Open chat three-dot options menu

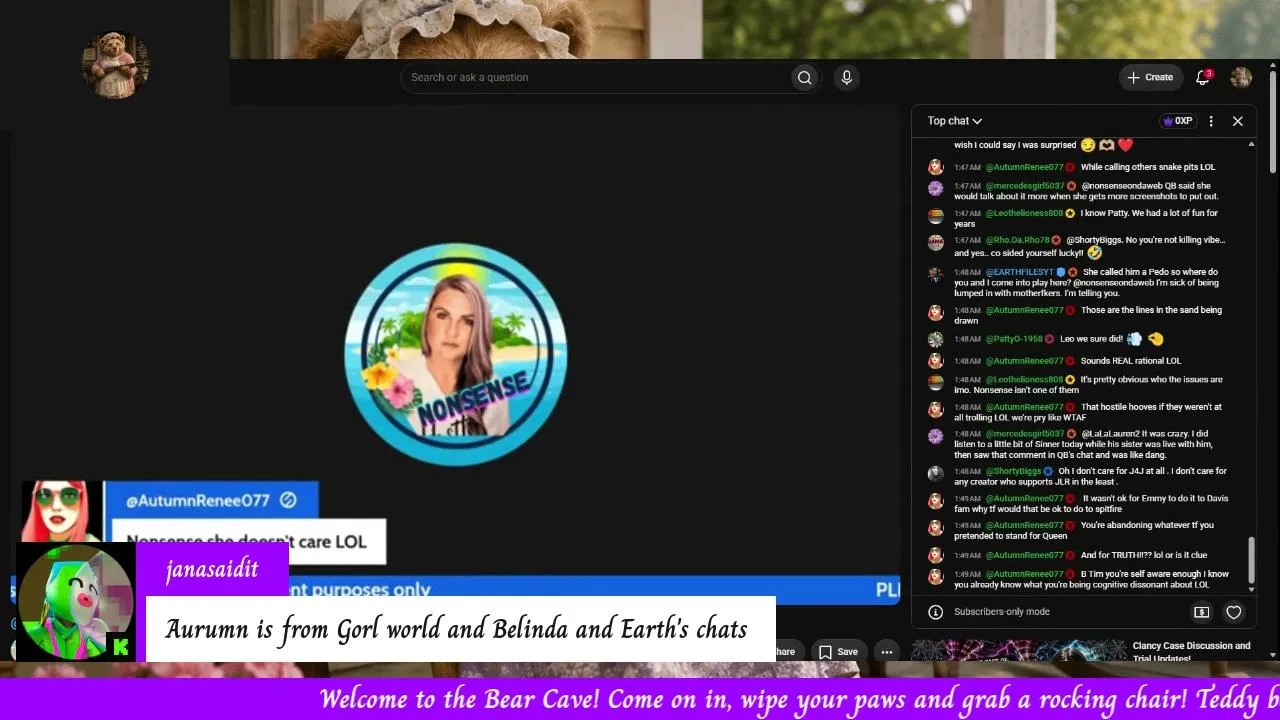coord(1211,121)
